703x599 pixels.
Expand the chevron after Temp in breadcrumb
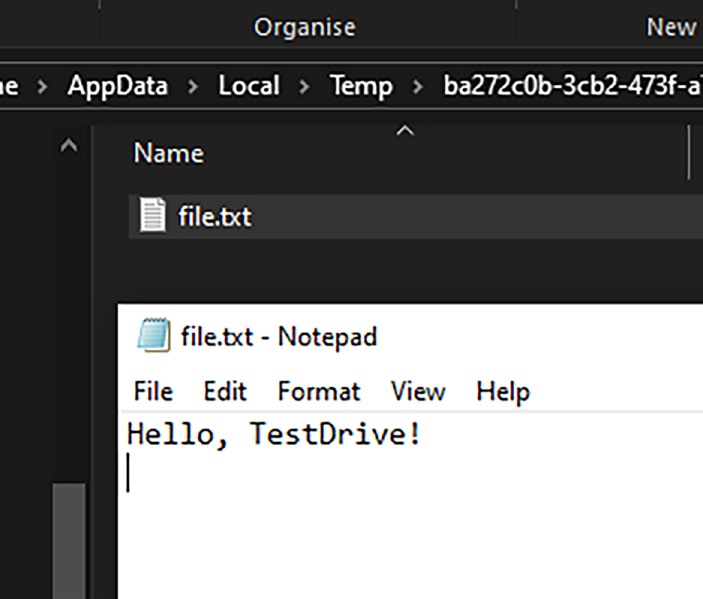click(x=418, y=86)
